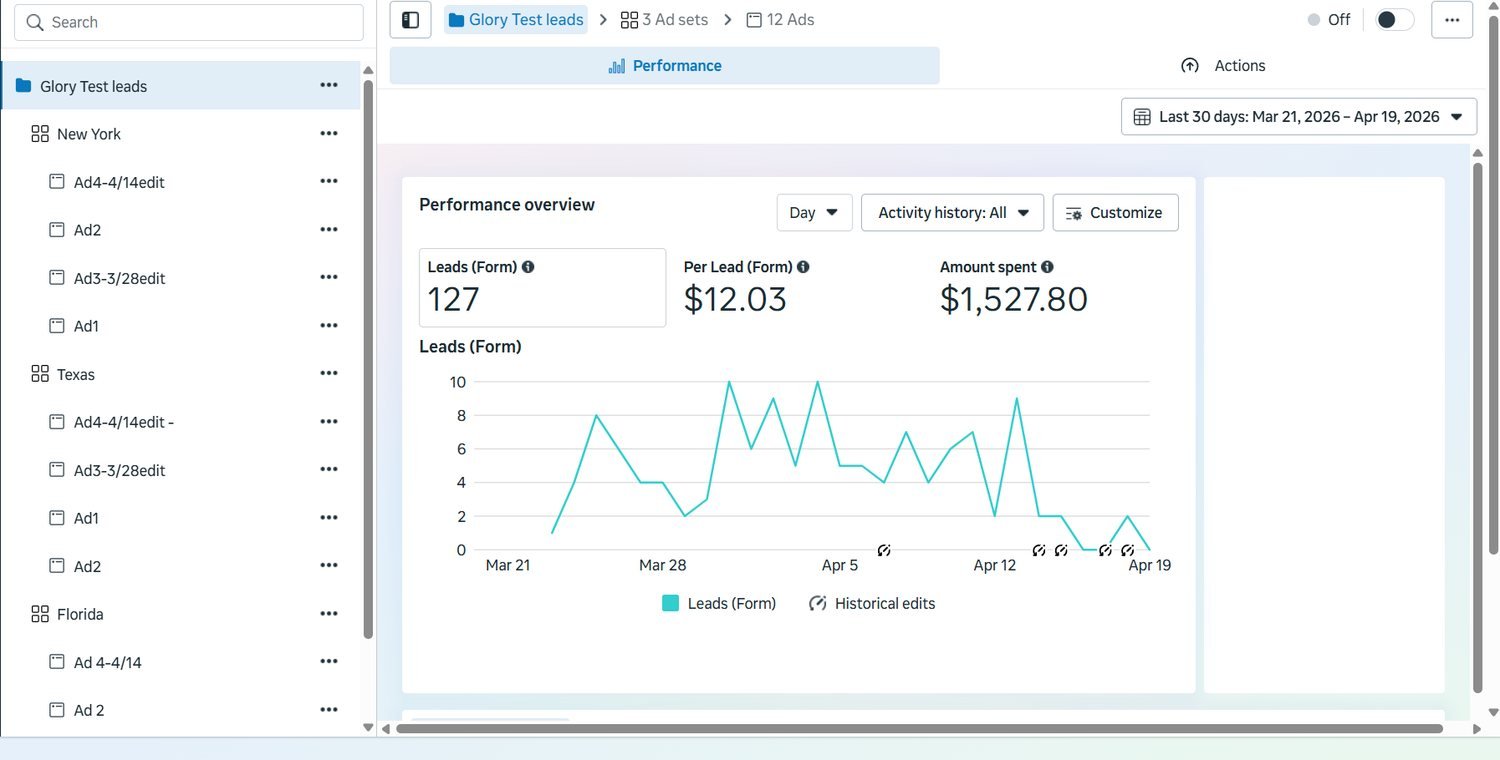This screenshot has width=1500, height=760.
Task: Open options for Florida ad set
Action: 329,613
